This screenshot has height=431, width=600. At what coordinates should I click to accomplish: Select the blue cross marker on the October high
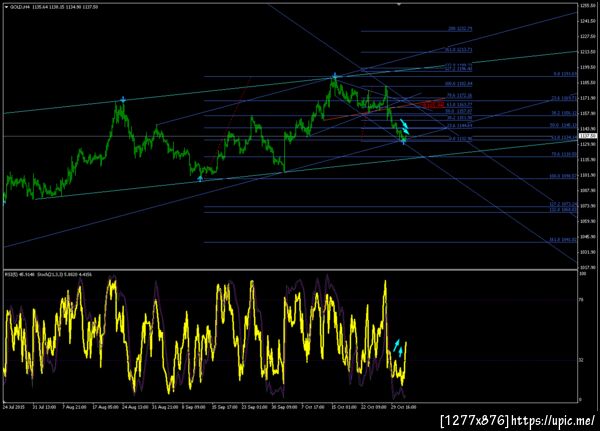point(334,76)
